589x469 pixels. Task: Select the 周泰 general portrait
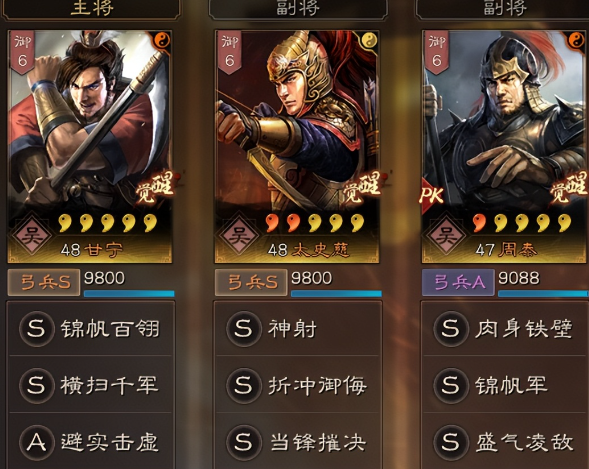[x=505, y=146]
